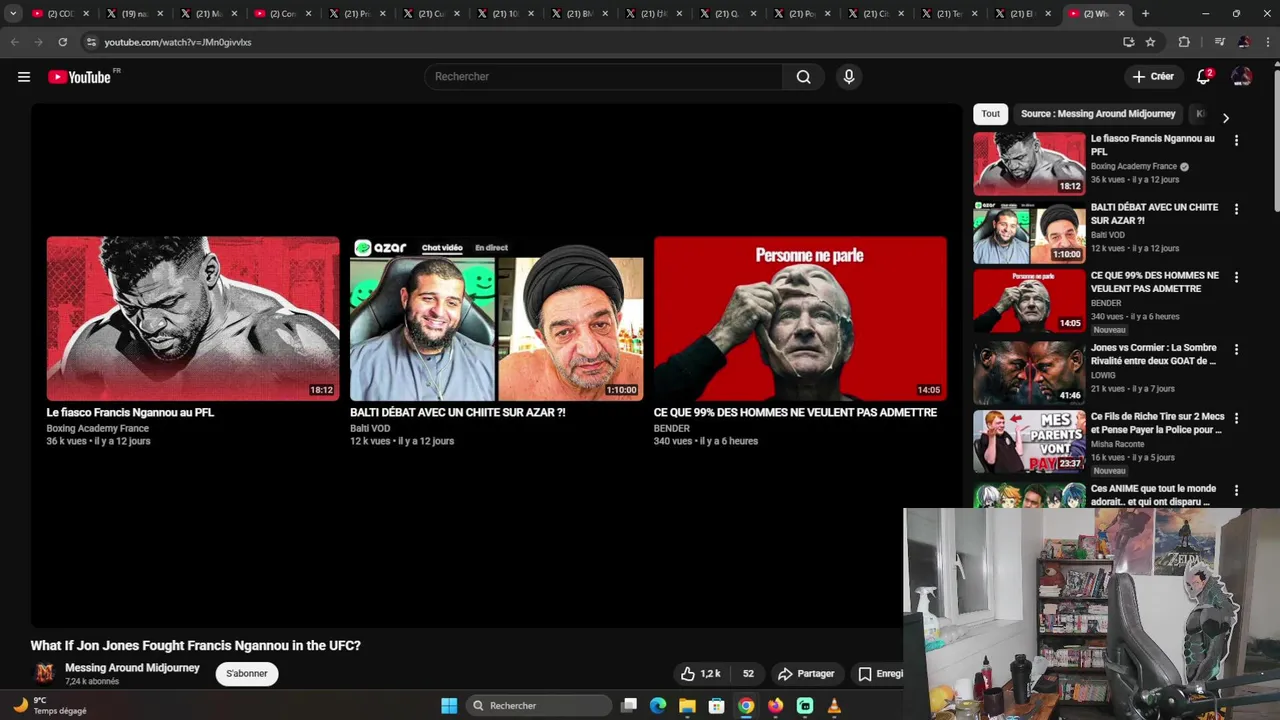Open options for BALTI DÉBAT sidebar video
This screenshot has width=1280, height=720.
(1236, 209)
